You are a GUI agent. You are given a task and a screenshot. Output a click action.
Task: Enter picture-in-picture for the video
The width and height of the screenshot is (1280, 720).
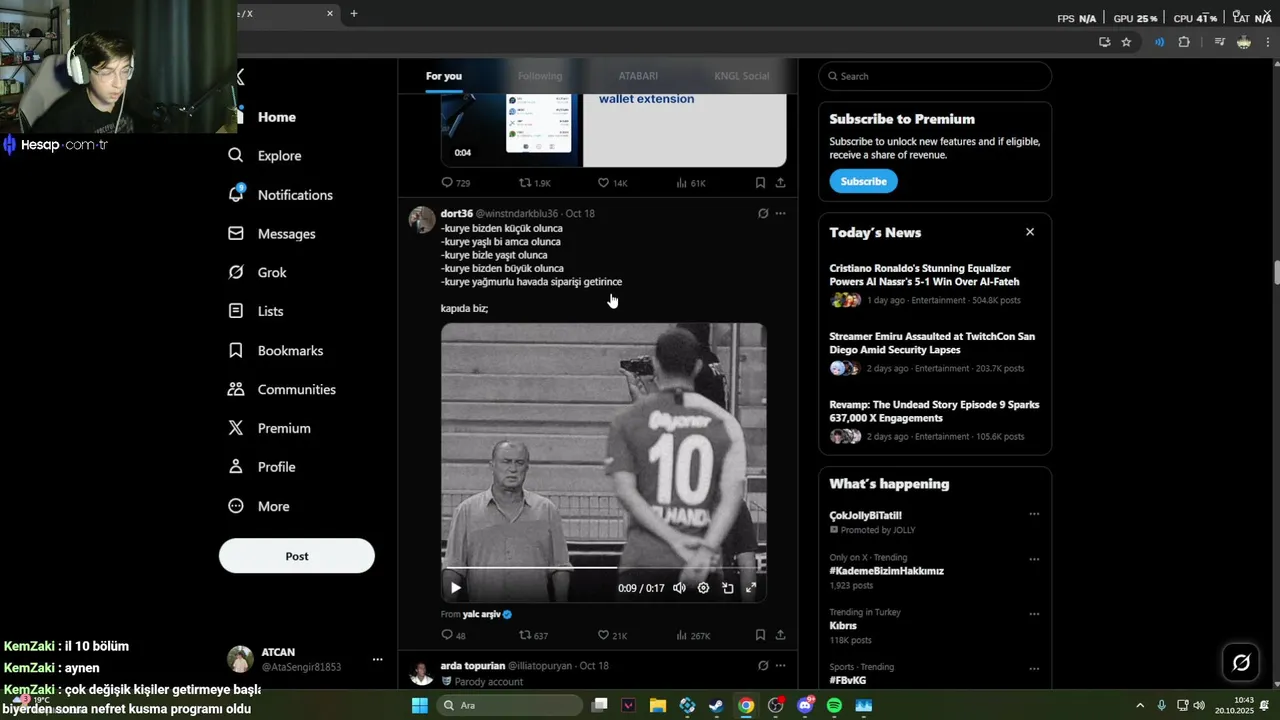(727, 588)
